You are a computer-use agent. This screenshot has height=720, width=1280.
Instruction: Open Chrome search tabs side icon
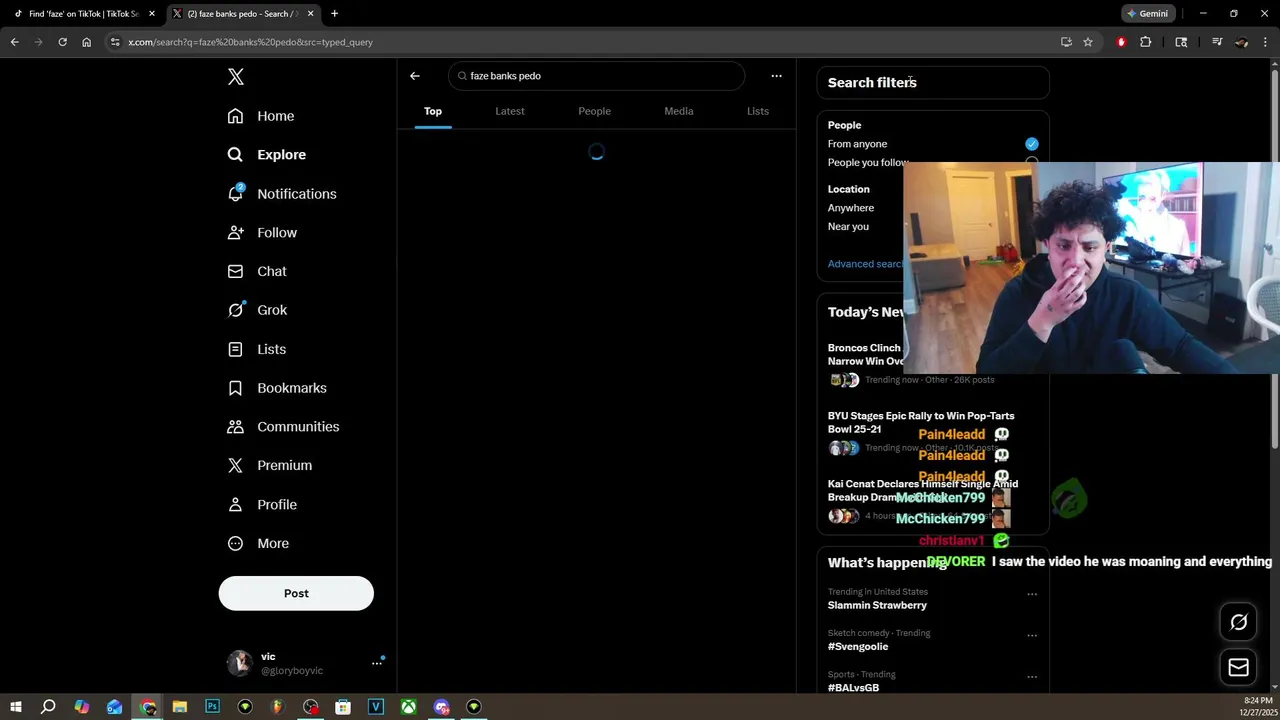click(x=1181, y=42)
